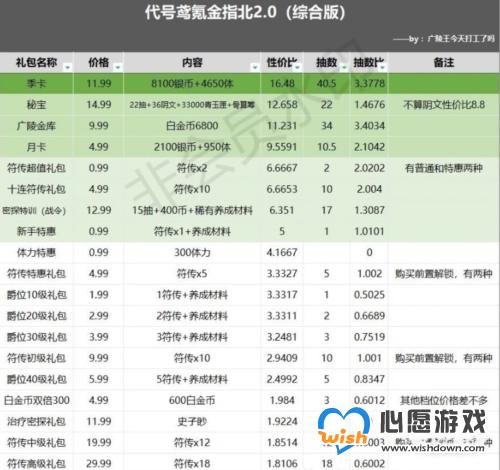Select the 性价比 value 2.9409
This screenshot has height=470, width=500.
click(282, 358)
